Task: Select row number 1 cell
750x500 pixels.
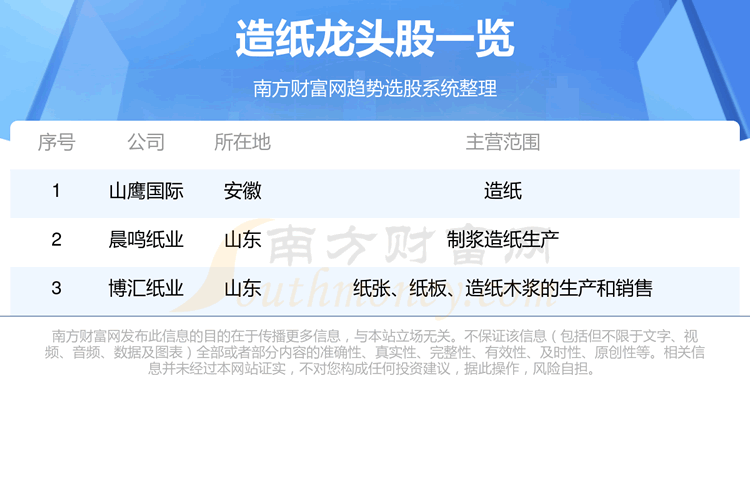Action: (56, 190)
